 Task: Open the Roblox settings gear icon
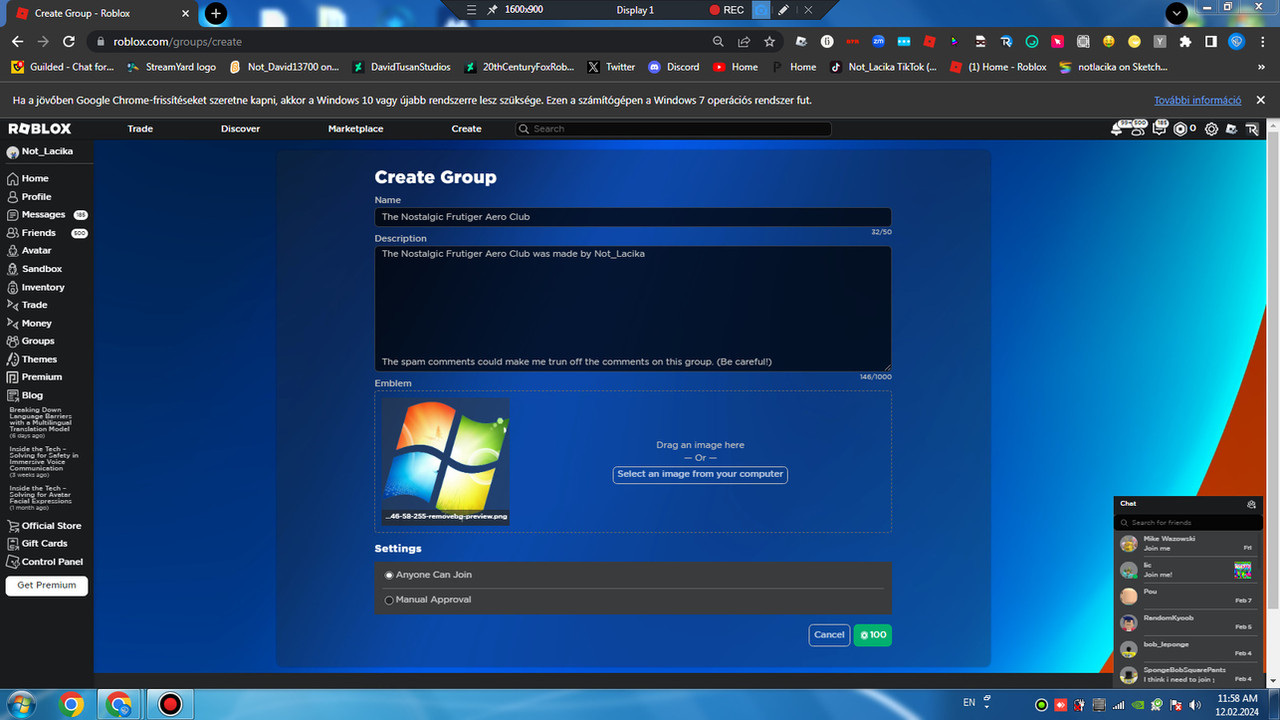tap(1211, 129)
